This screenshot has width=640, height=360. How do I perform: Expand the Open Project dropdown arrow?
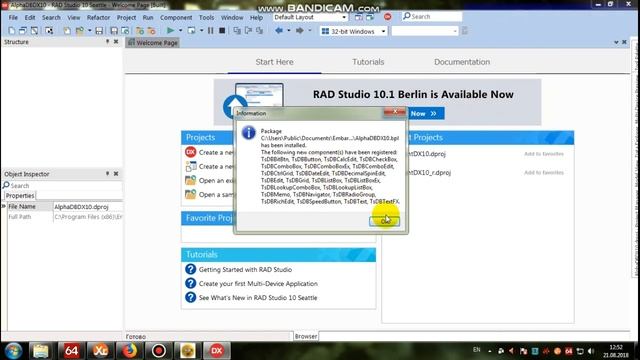click(x=89, y=31)
